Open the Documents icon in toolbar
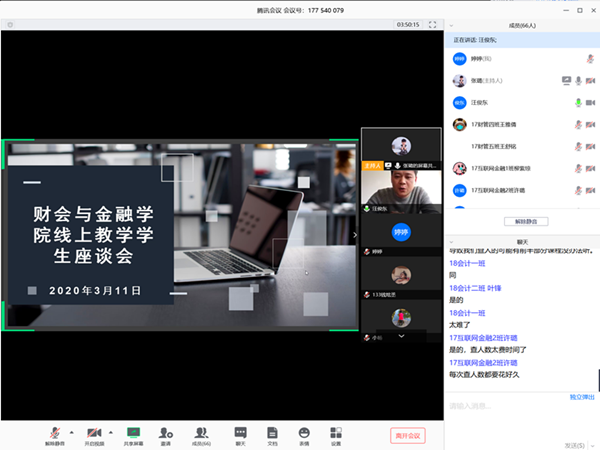Screen dimensions: 600x450 tap(272, 432)
